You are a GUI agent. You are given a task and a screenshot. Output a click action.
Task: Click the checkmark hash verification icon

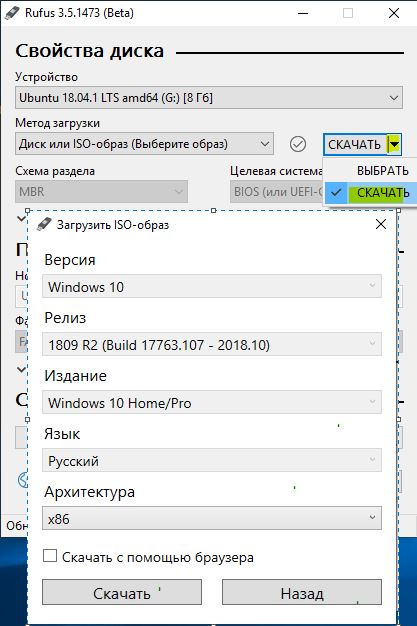coord(298,144)
